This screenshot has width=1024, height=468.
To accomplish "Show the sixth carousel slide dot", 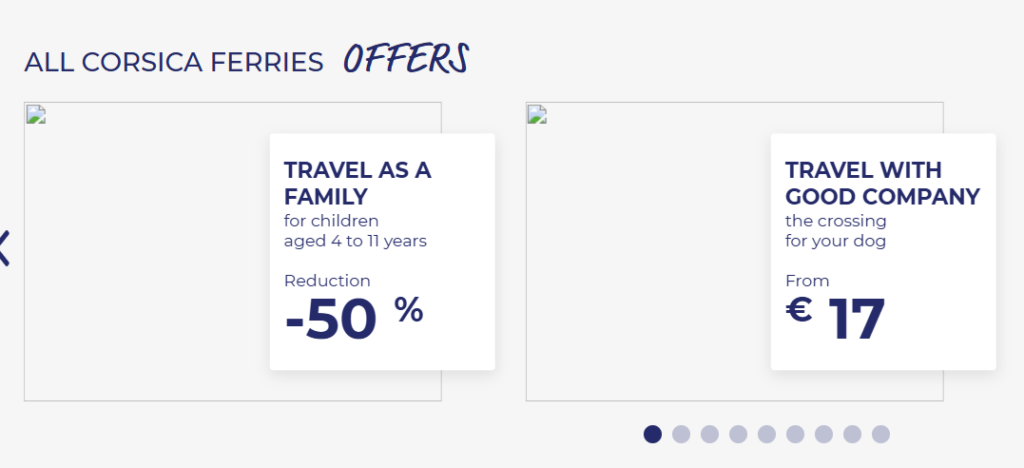I will (795, 434).
